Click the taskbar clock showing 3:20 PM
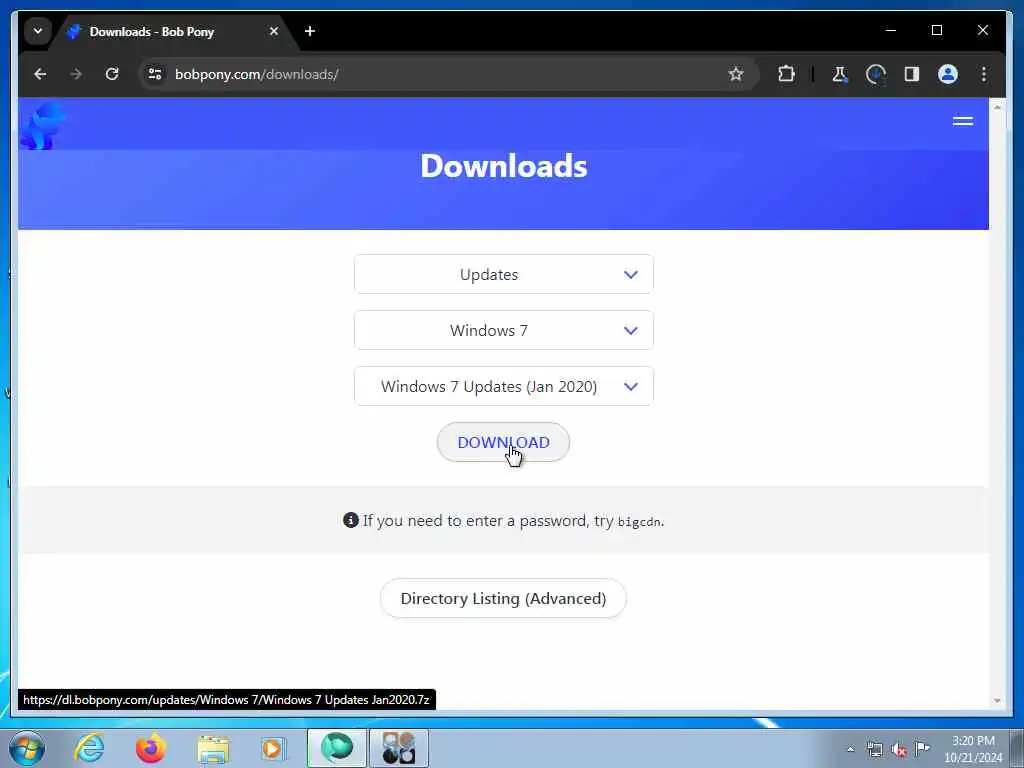The image size is (1024, 768). tap(973, 748)
